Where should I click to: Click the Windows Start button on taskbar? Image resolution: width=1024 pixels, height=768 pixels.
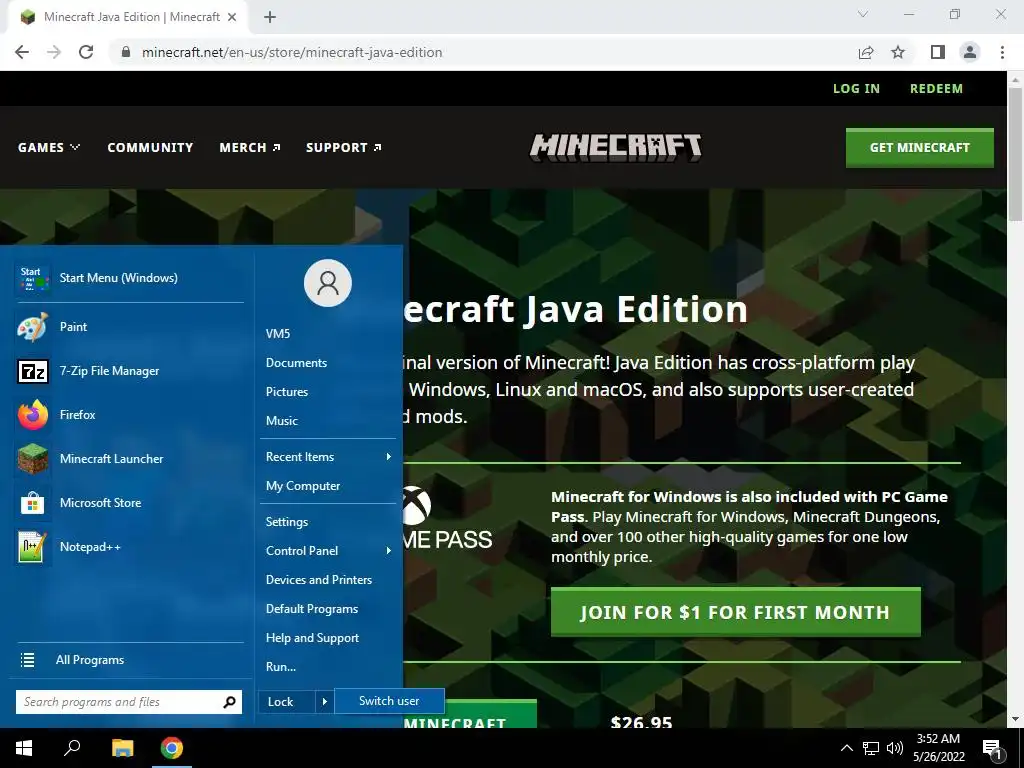(24, 748)
